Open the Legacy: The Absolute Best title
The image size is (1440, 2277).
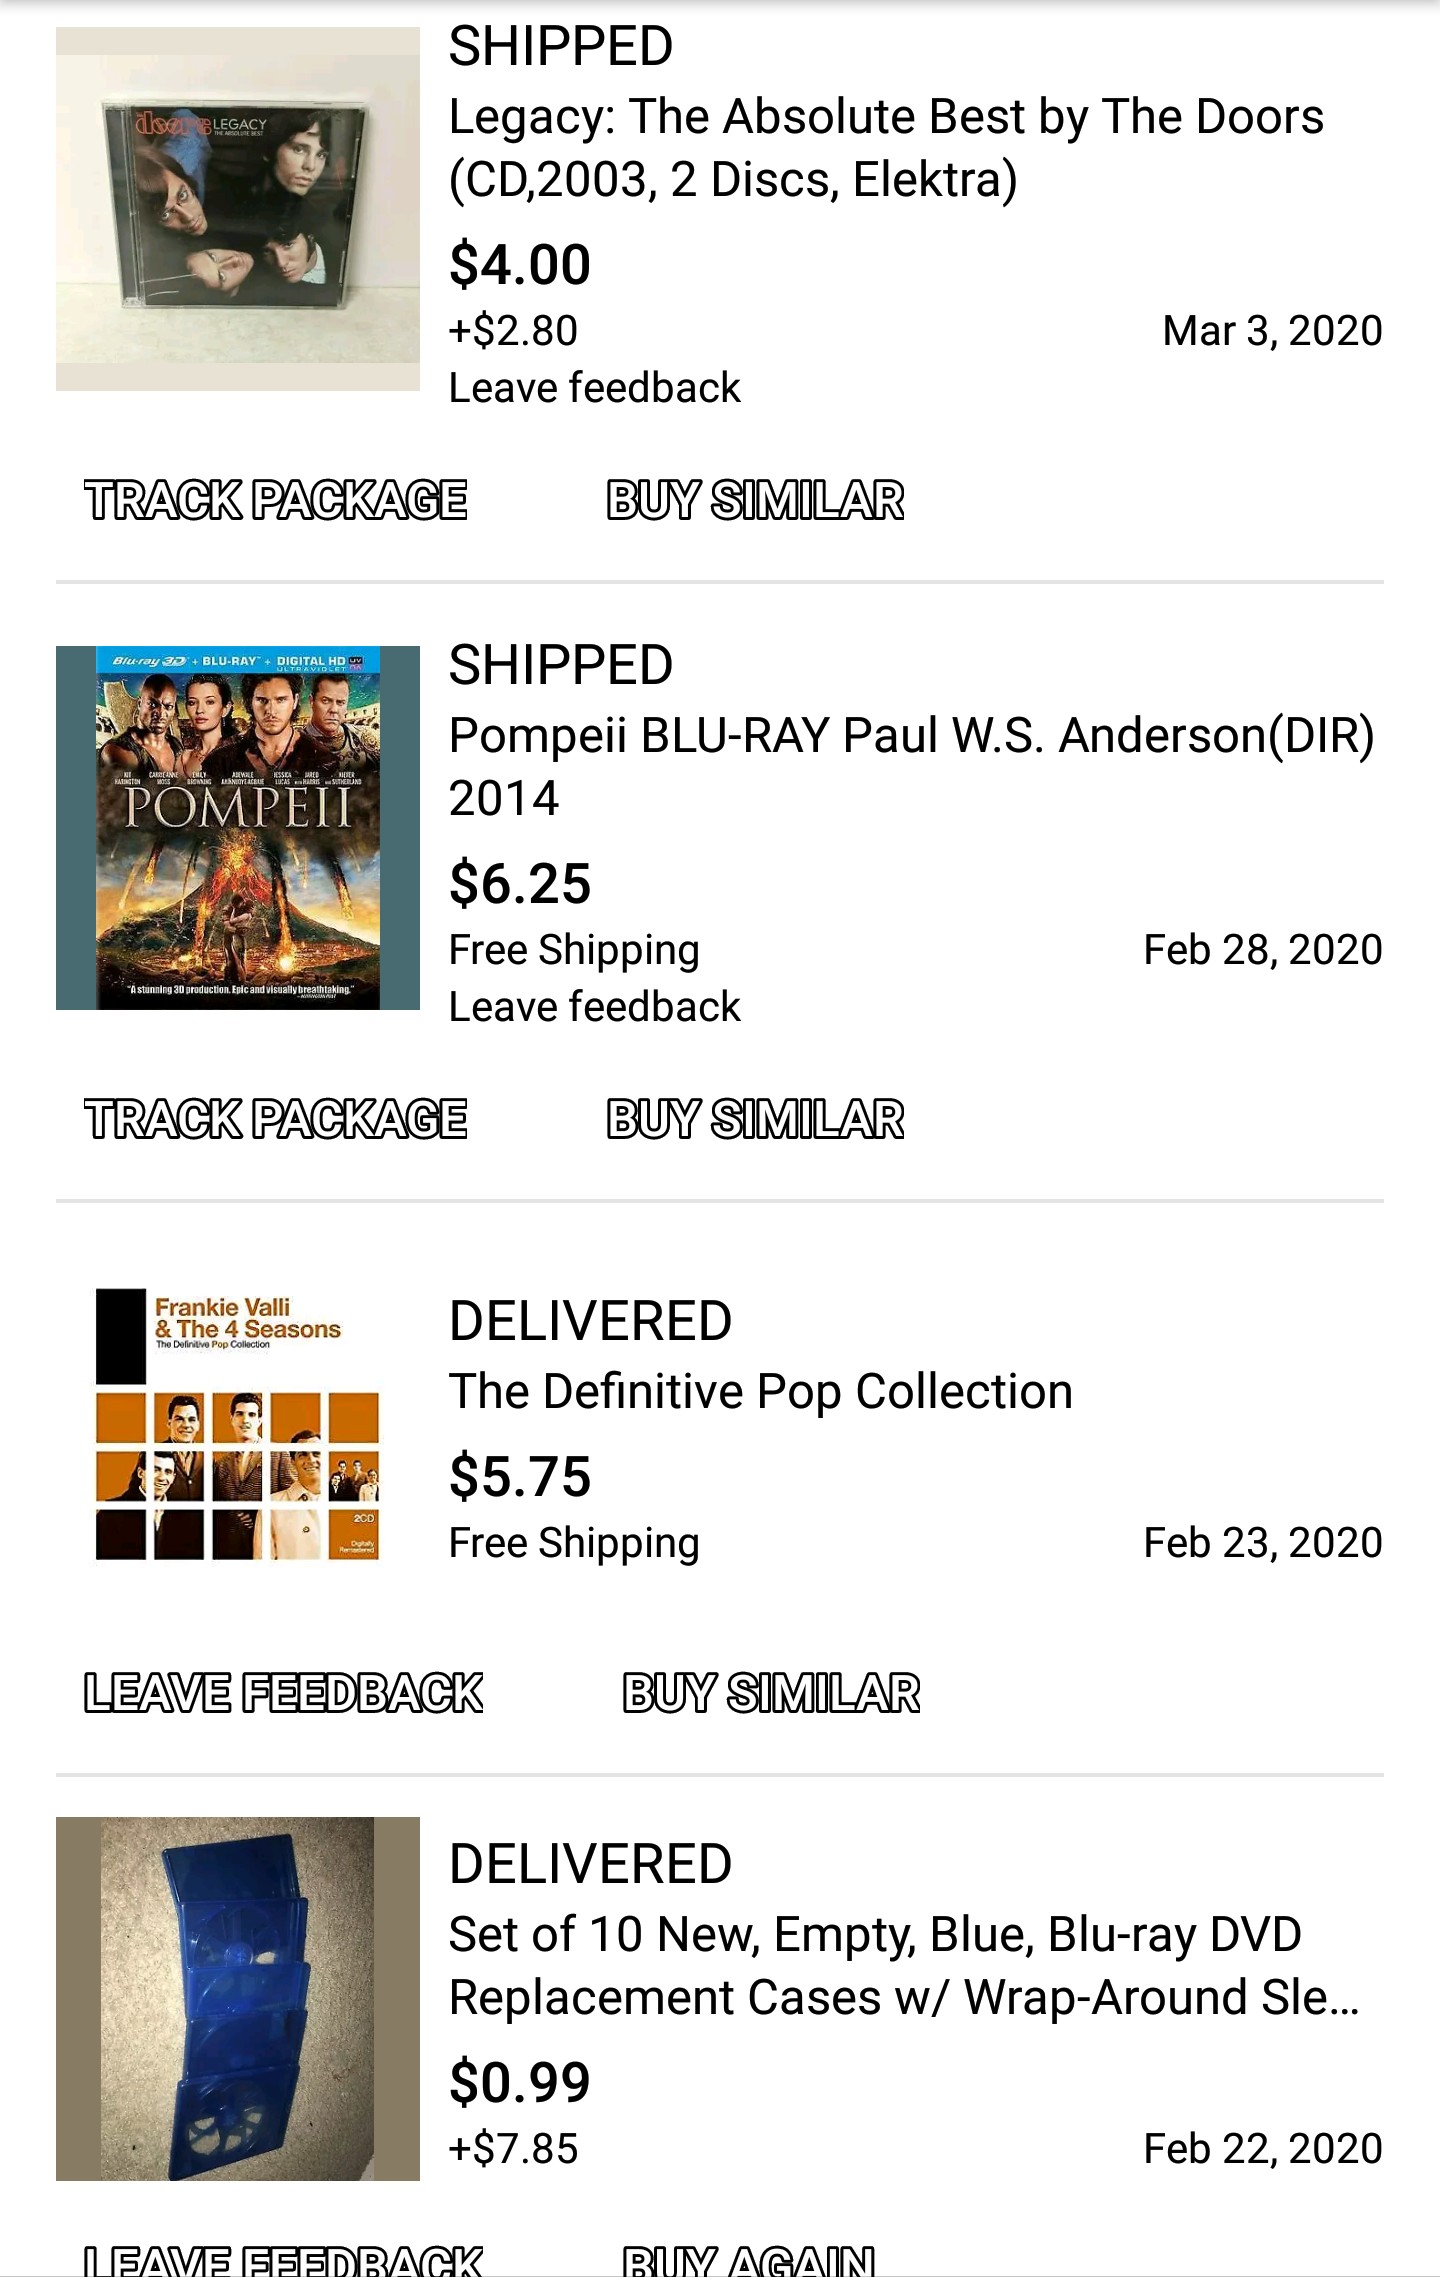(885, 148)
